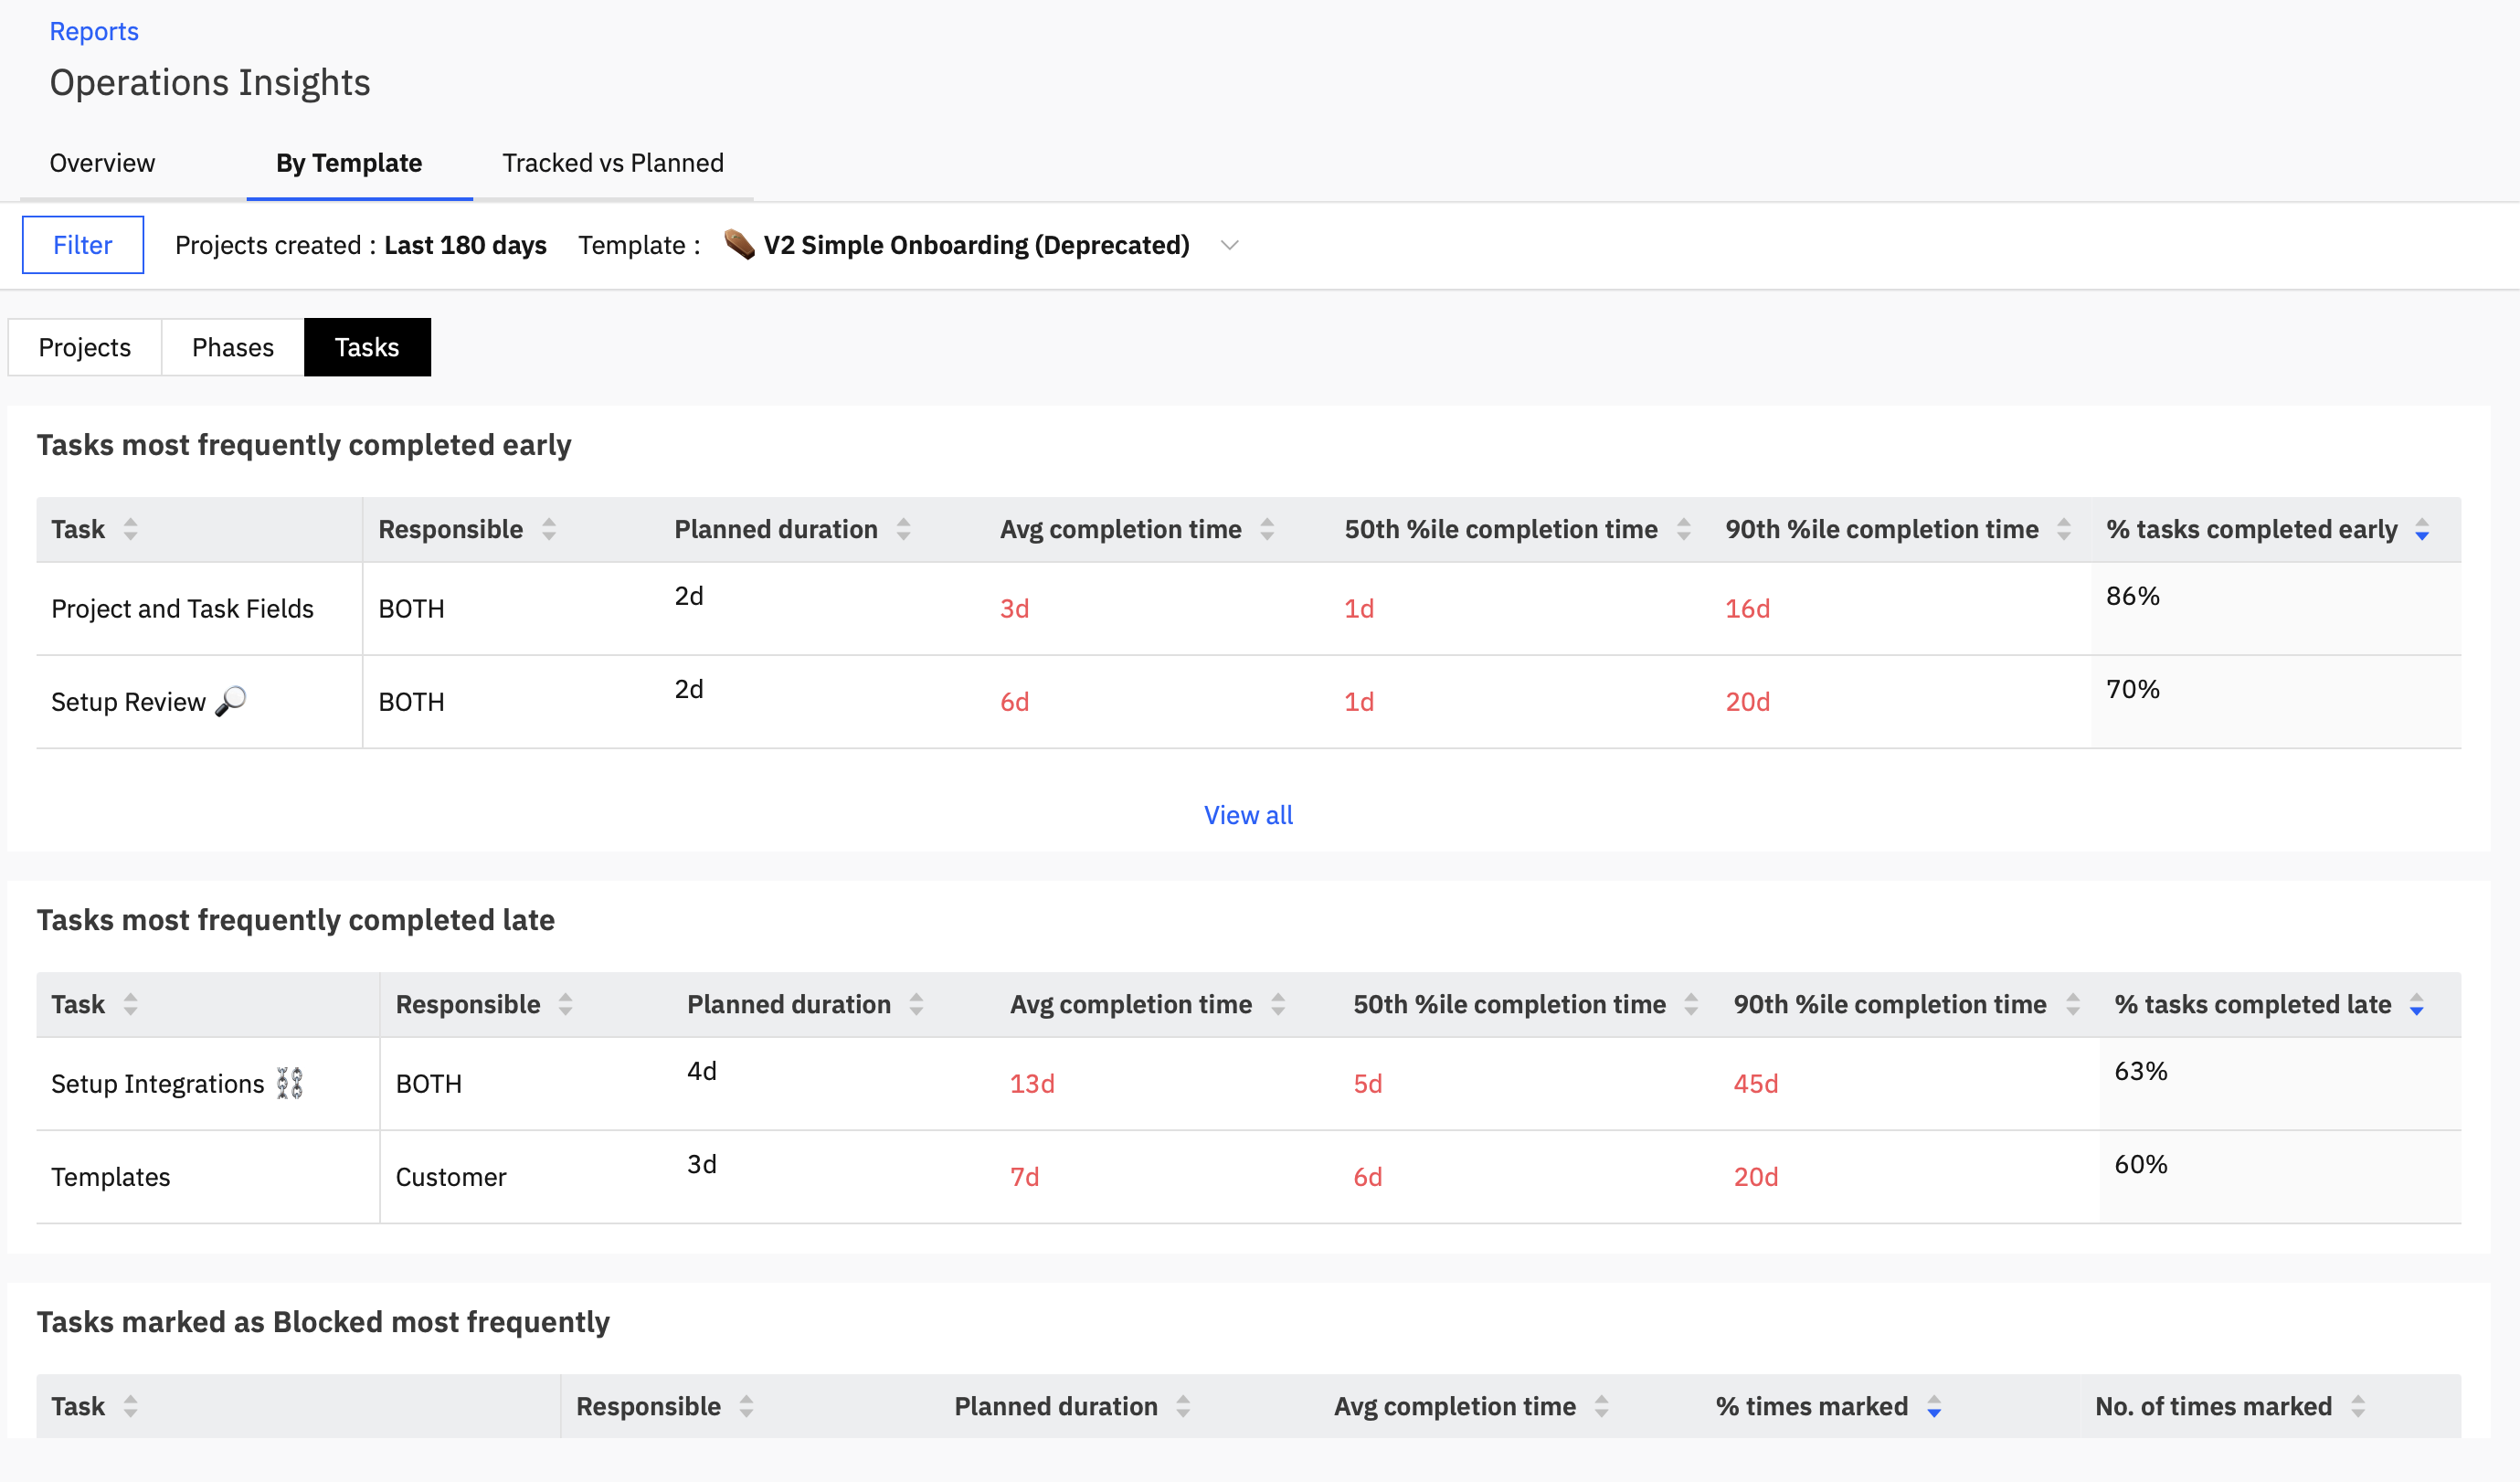Open template V2 Simple Onboarding (Deprecated) selector
Image resolution: width=2520 pixels, height=1482 pixels.
(975, 245)
